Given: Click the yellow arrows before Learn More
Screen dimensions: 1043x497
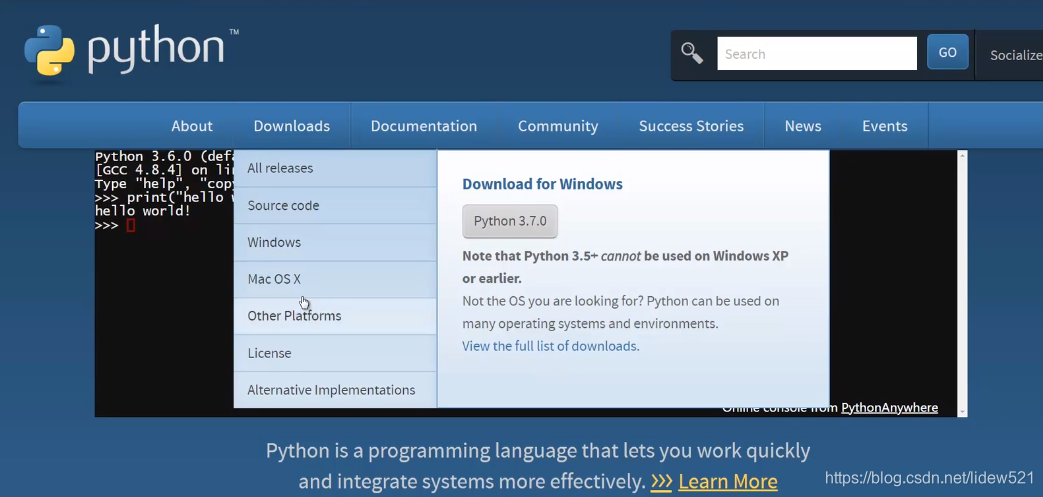Looking at the screenshot, I should click(661, 481).
